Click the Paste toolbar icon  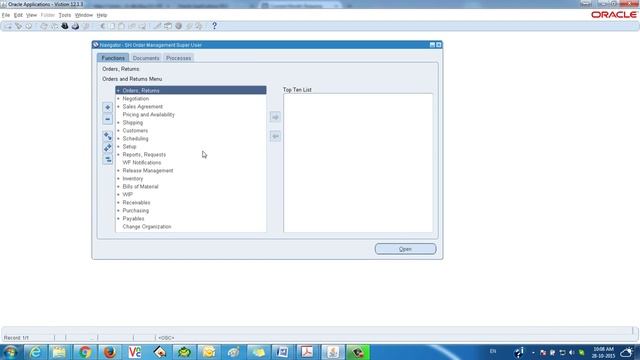point(122,26)
